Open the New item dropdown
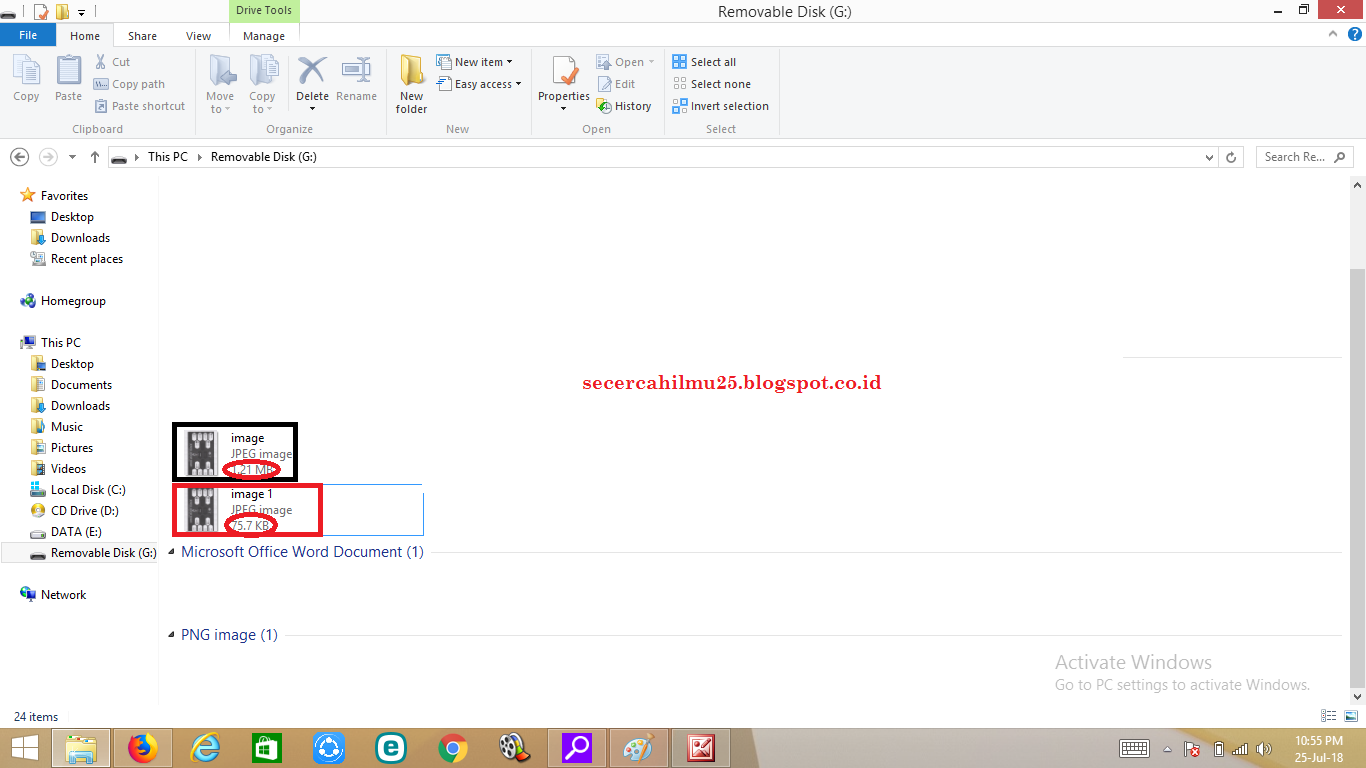Viewport: 1366px width, 768px height. click(477, 61)
